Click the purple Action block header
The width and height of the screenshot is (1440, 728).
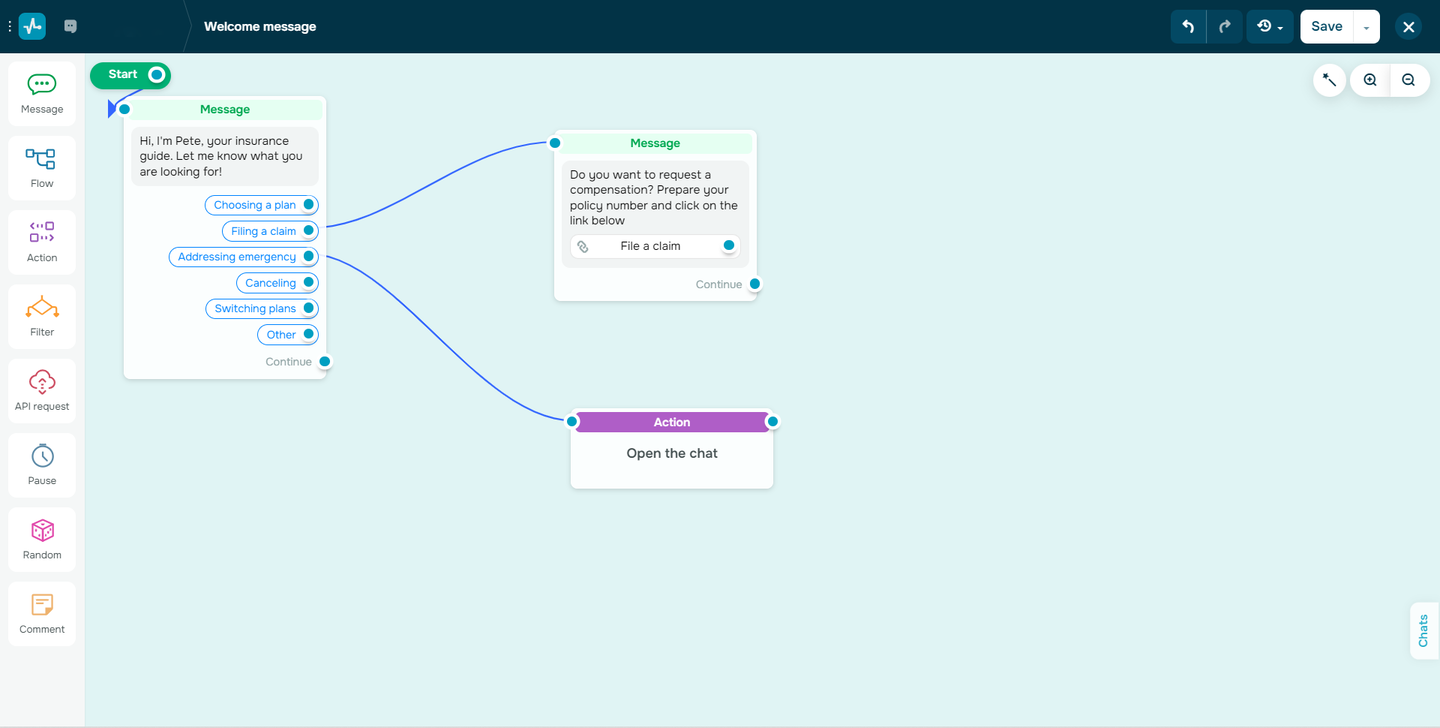(672, 422)
